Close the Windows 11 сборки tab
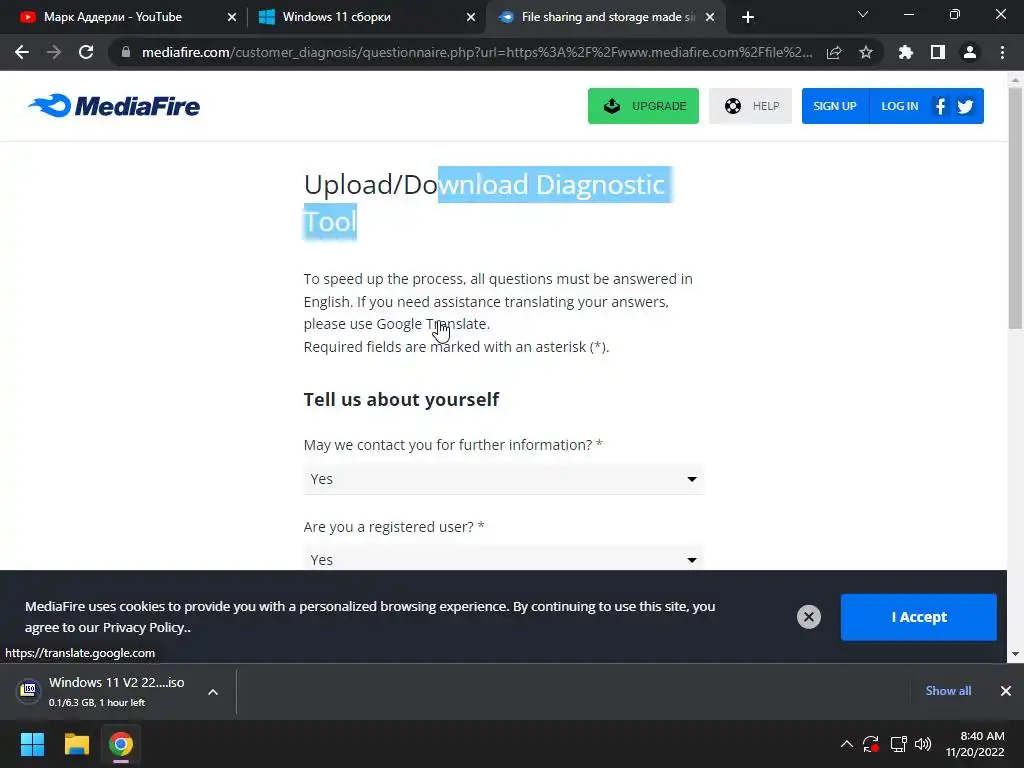This screenshot has width=1024, height=768. (471, 17)
